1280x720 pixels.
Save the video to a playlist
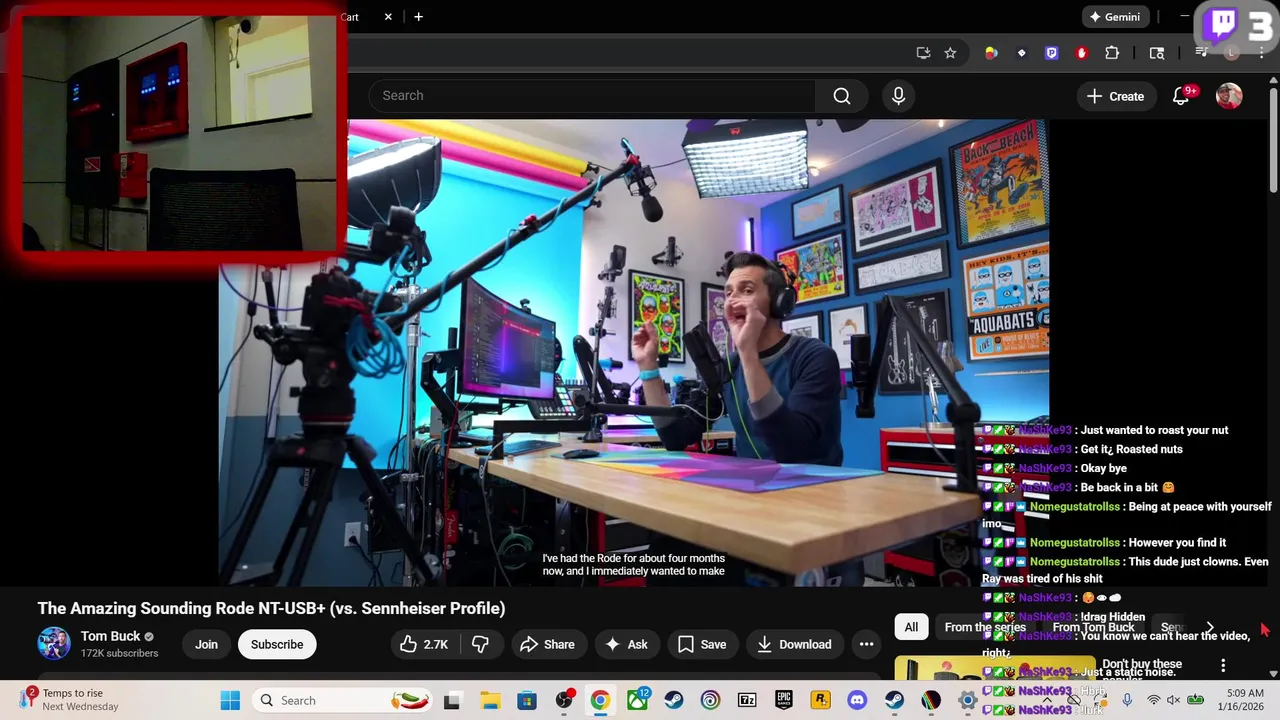tap(702, 644)
